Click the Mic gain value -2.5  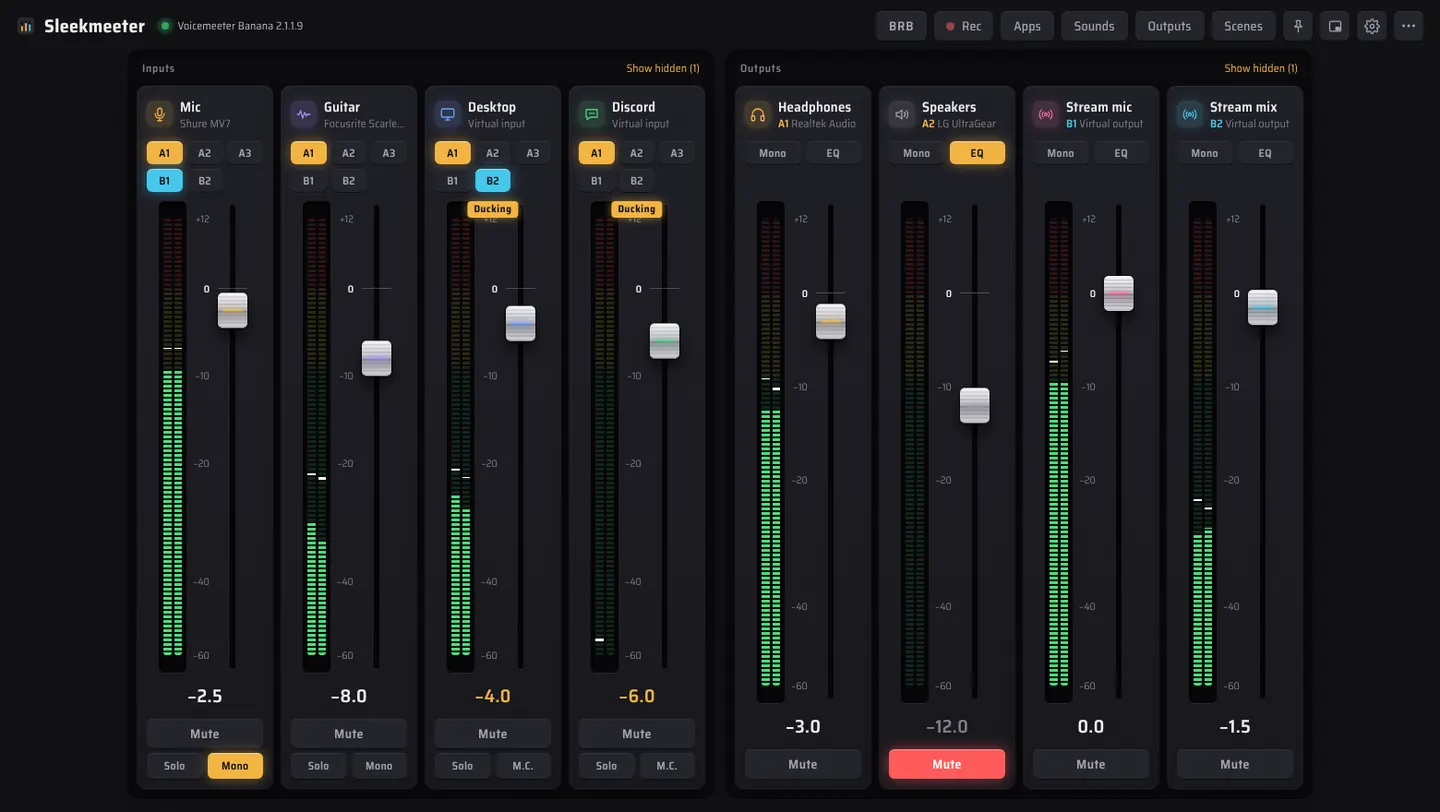tap(205, 696)
